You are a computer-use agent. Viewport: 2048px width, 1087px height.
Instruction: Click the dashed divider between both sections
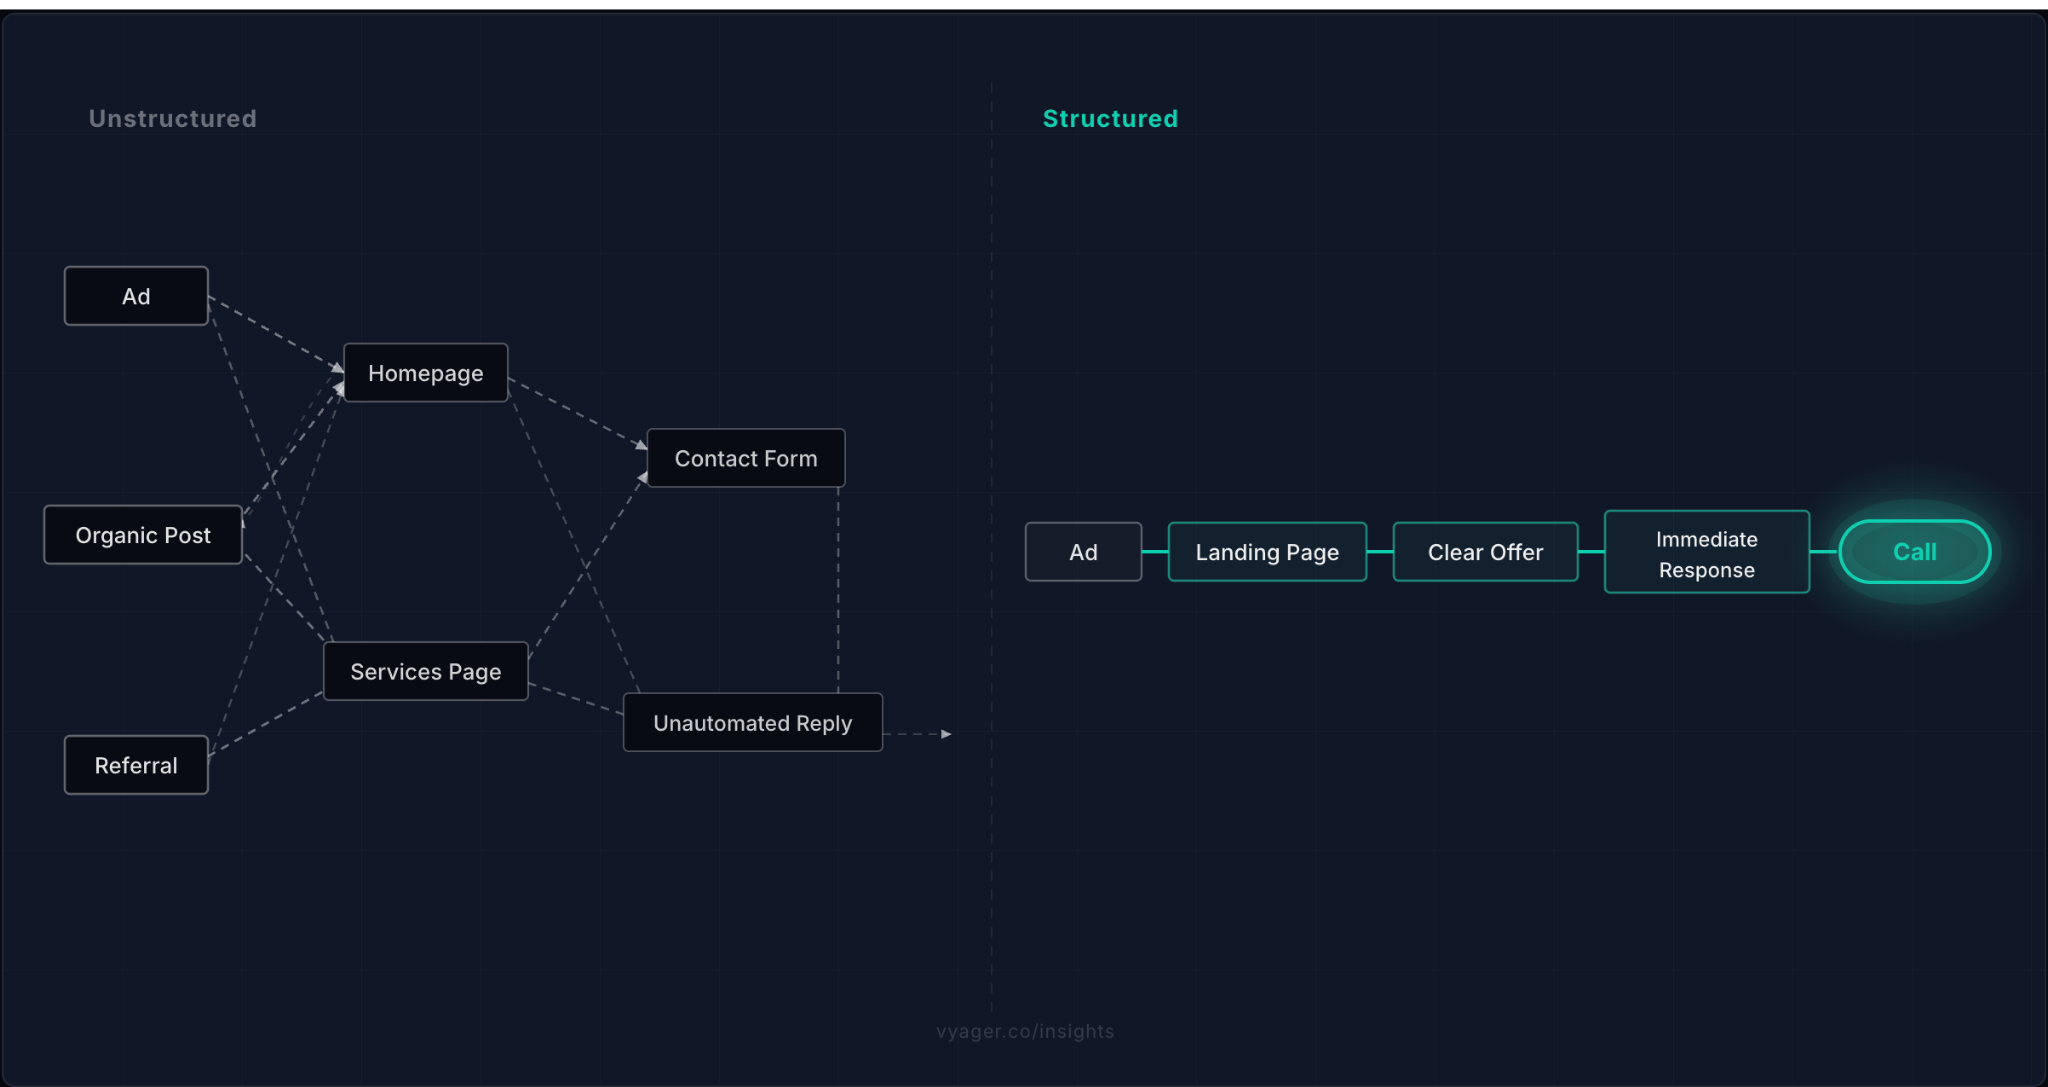pyautogui.click(x=991, y=550)
